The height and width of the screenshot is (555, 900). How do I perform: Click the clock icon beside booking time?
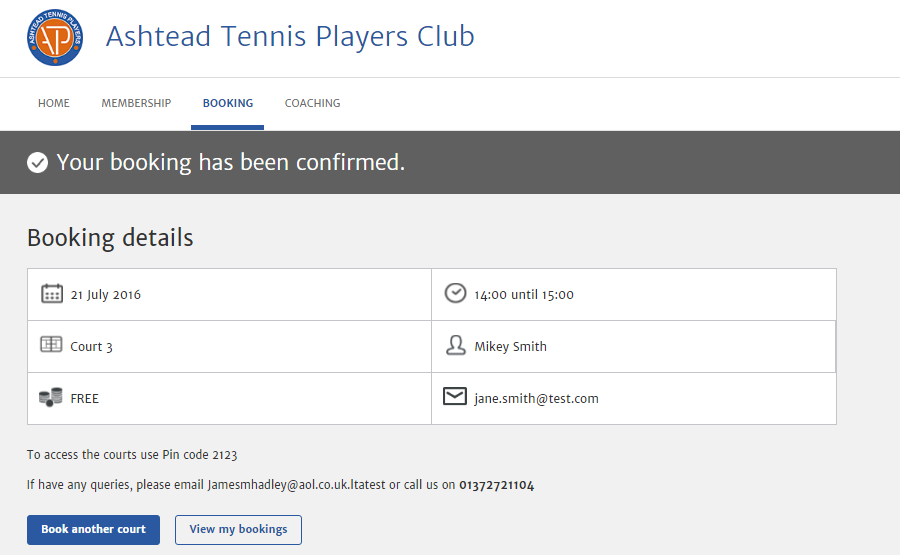[x=455, y=294]
